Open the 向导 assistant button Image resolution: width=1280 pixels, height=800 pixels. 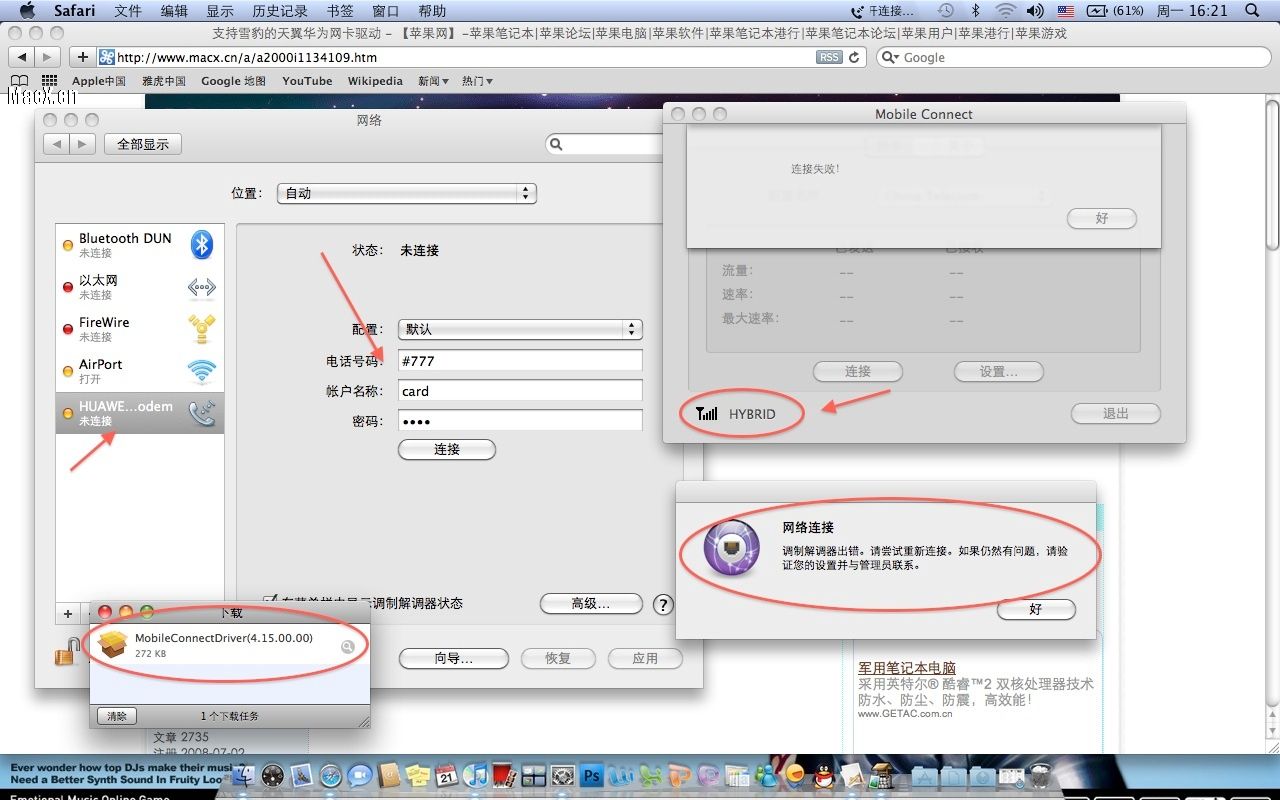click(454, 659)
